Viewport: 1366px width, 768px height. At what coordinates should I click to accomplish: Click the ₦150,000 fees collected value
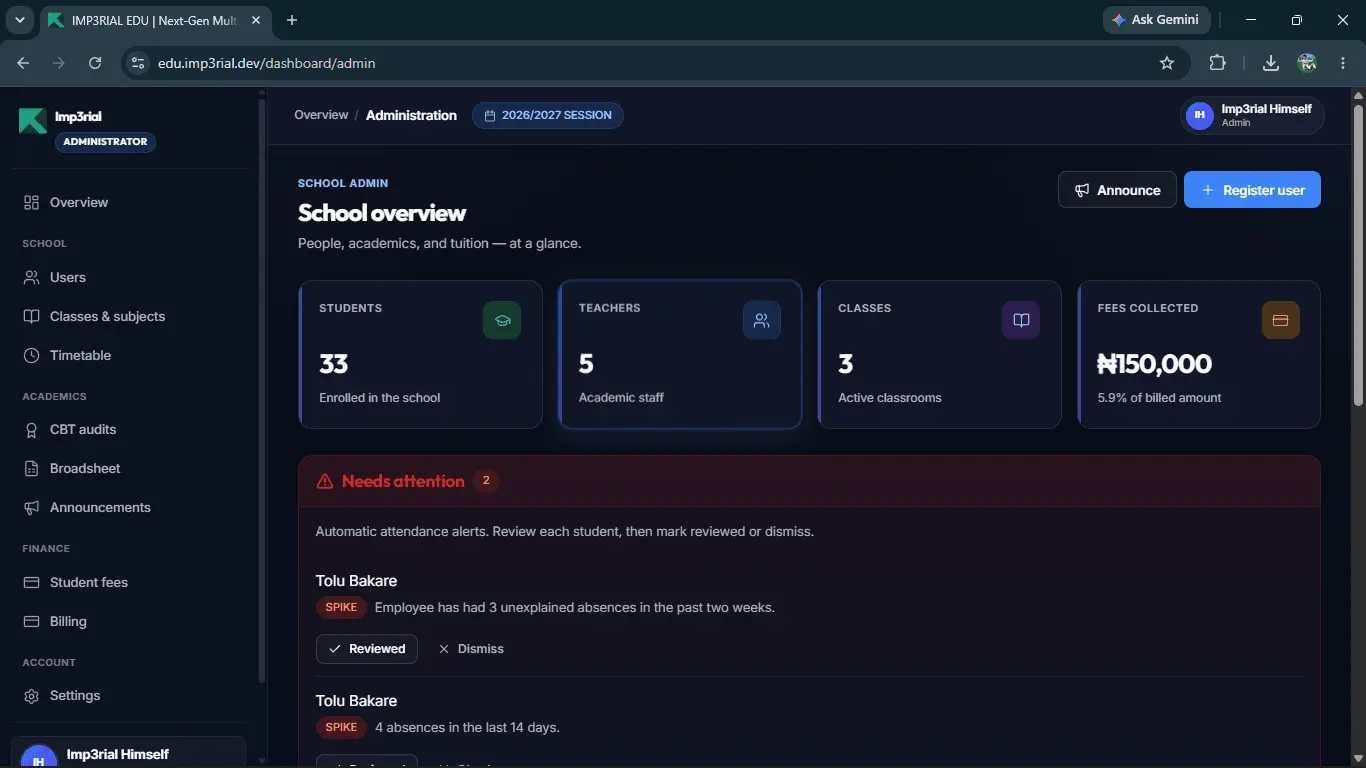[1154, 364]
